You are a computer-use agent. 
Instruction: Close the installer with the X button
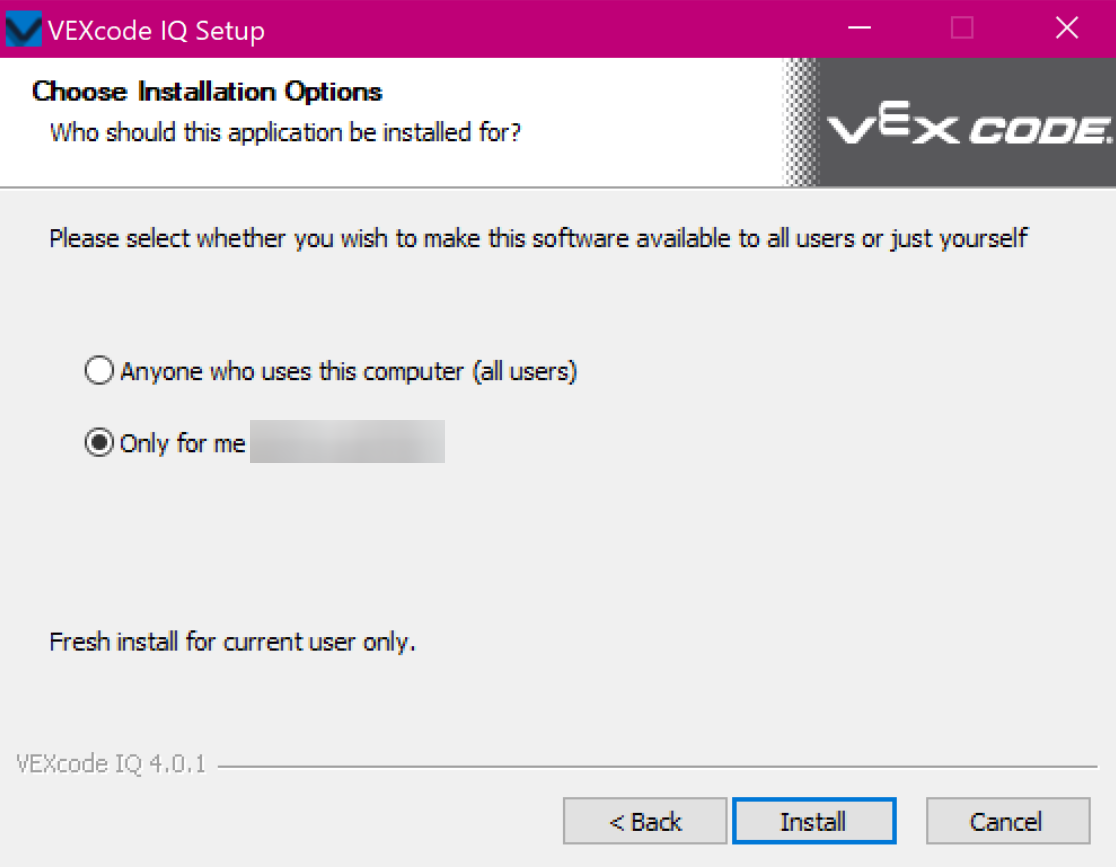point(1065,29)
